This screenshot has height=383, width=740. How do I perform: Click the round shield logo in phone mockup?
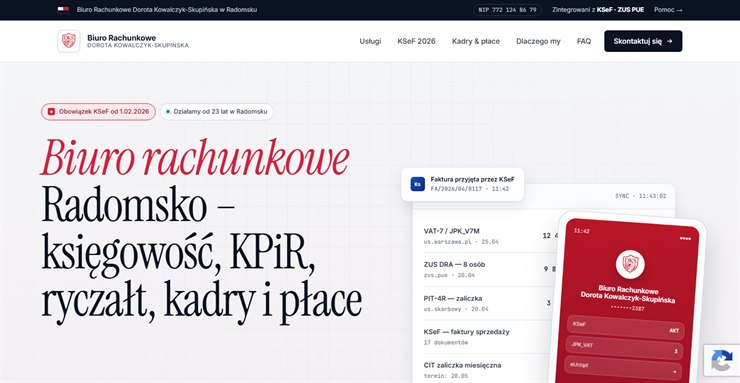pos(630,264)
